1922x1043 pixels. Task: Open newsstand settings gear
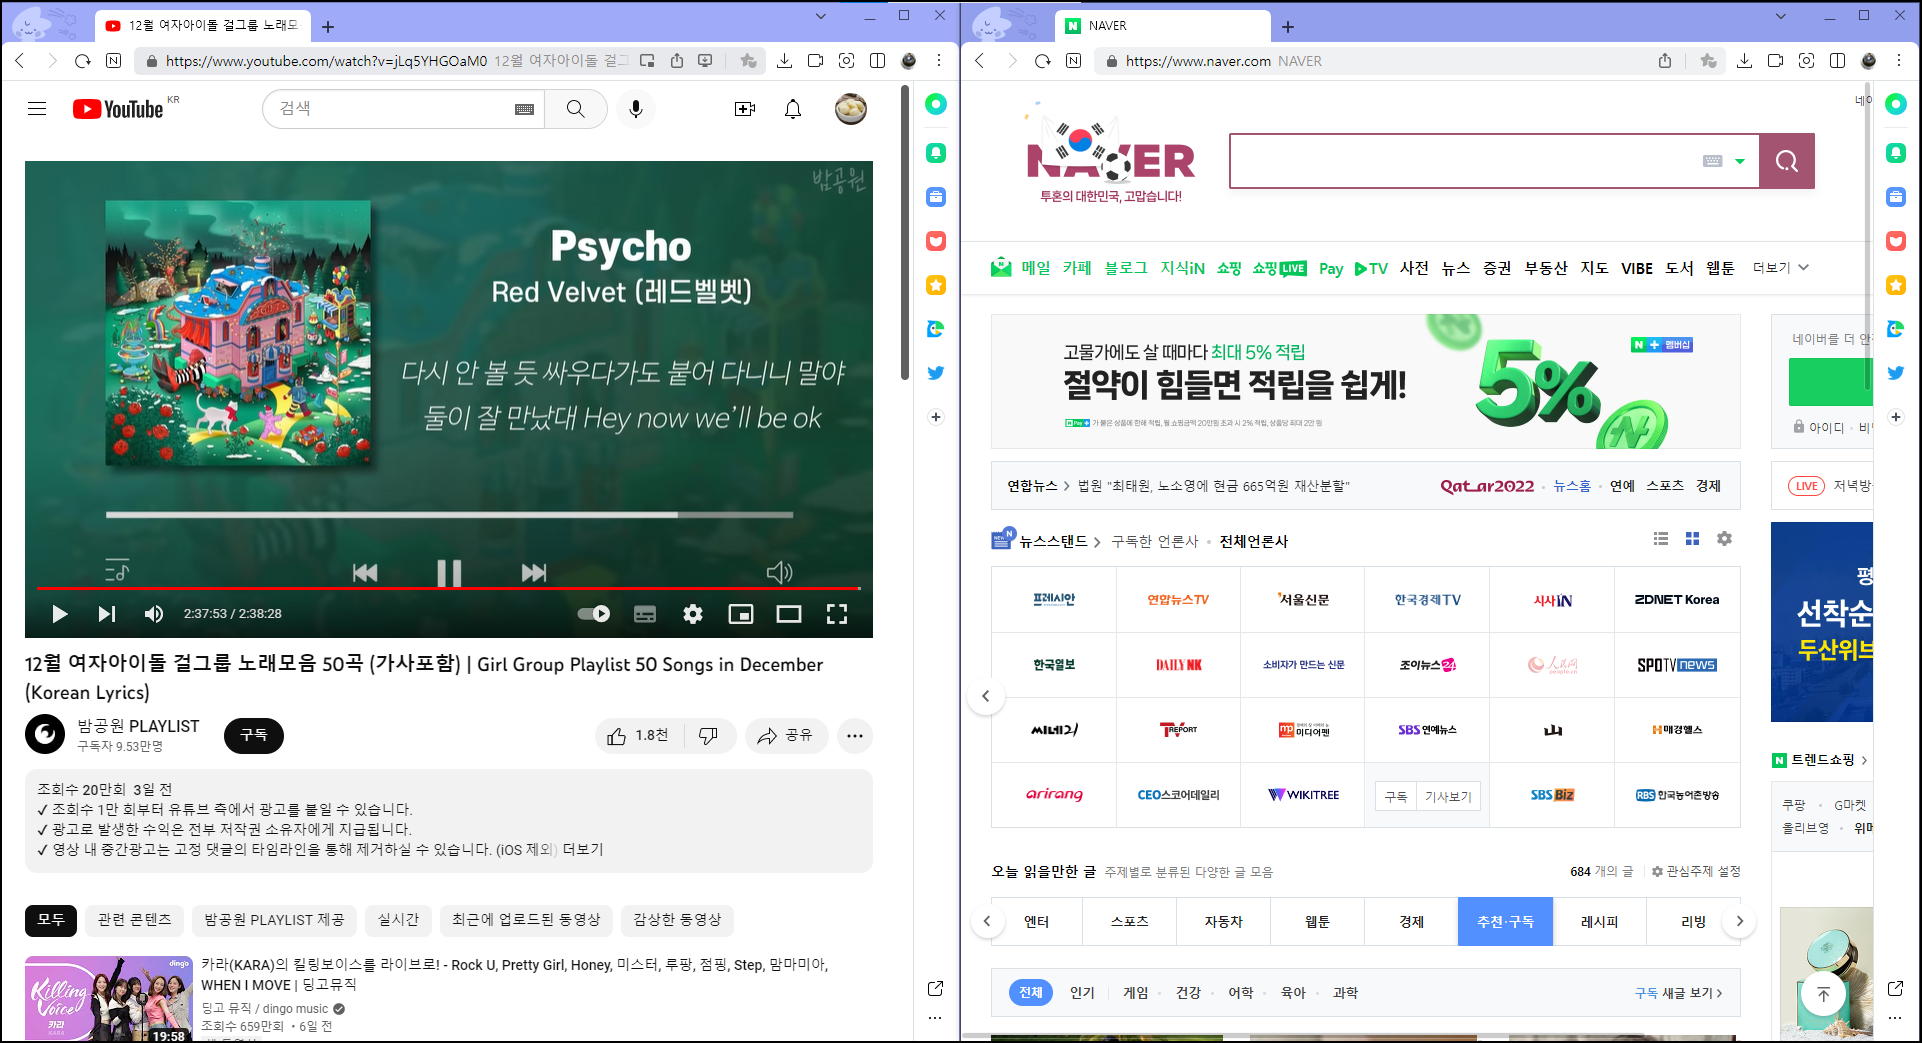[x=1724, y=539]
